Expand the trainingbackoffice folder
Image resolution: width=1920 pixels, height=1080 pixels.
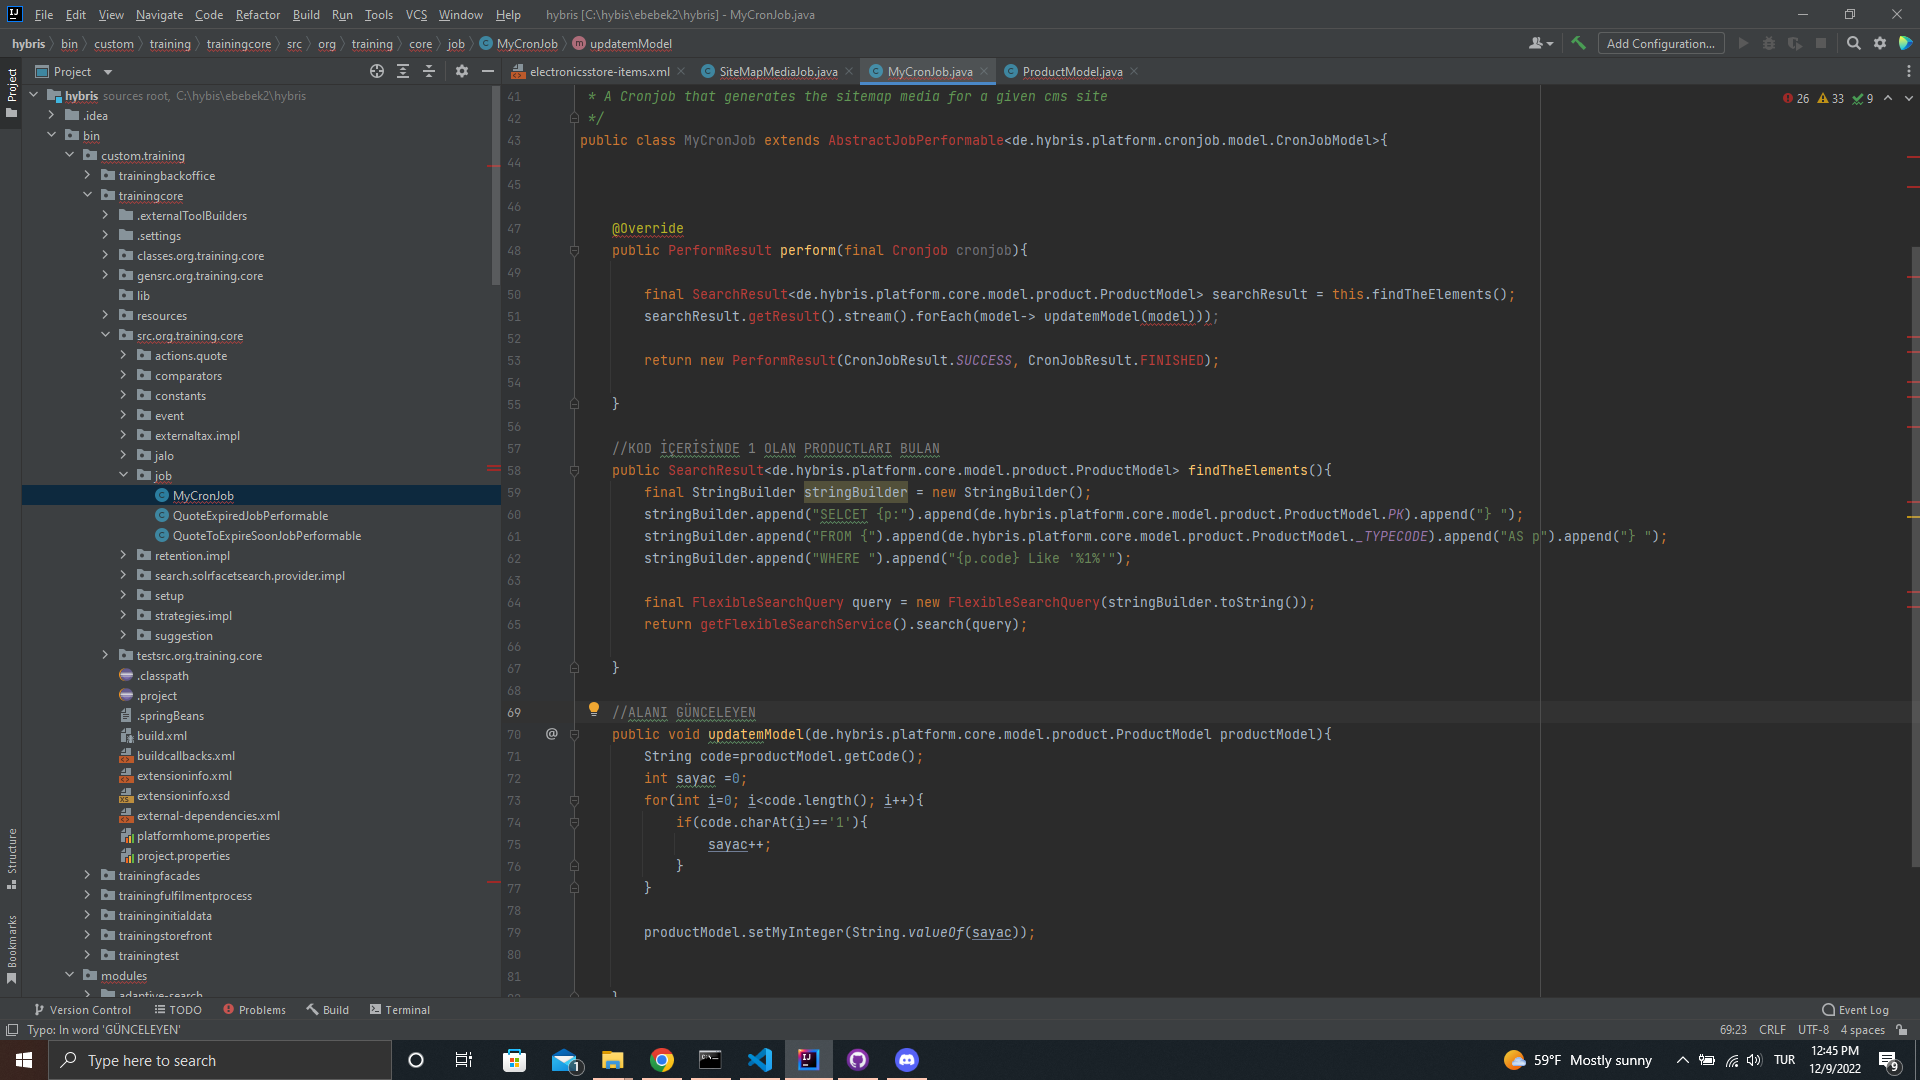(87, 175)
